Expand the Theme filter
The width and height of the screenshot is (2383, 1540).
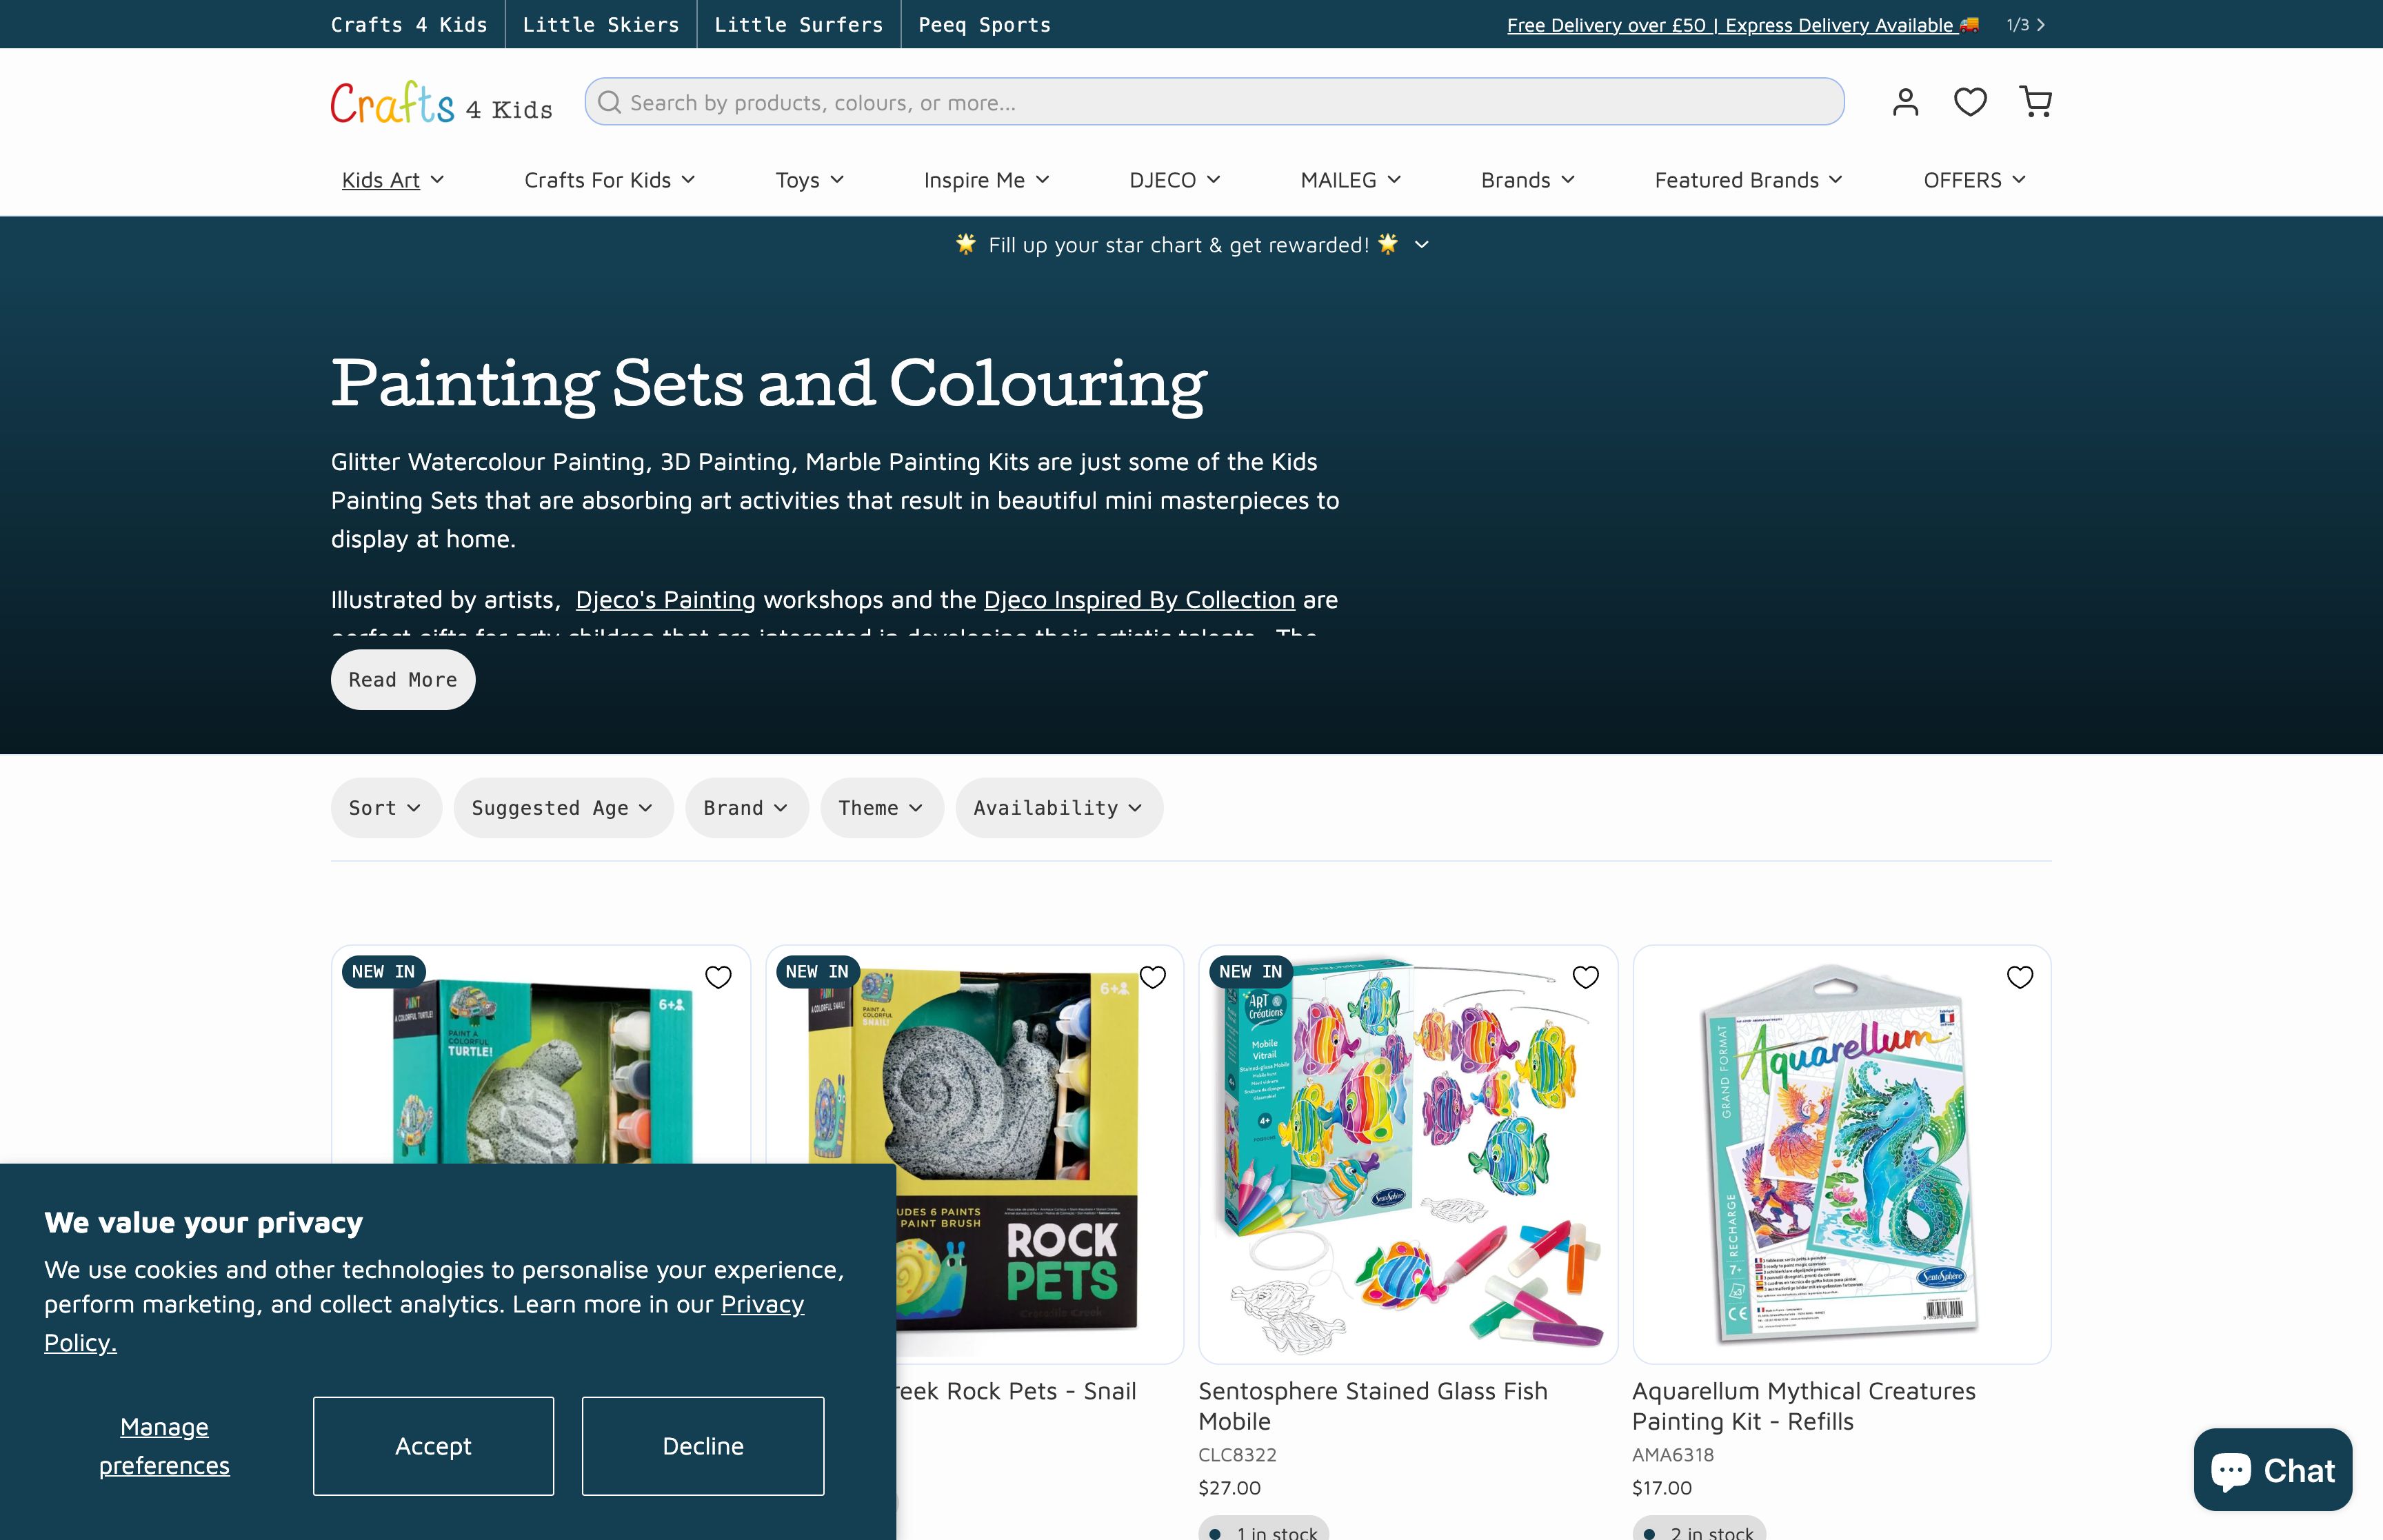tap(880, 807)
